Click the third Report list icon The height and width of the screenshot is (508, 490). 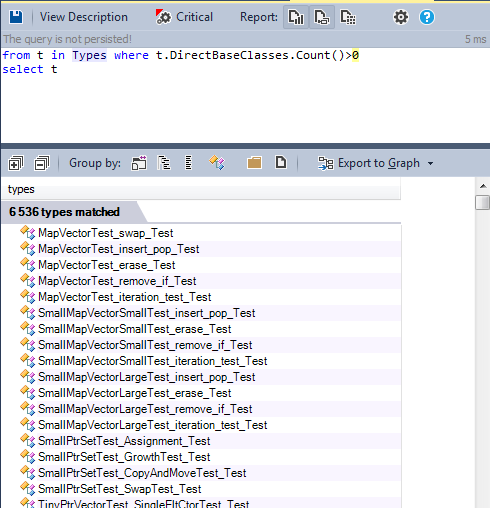coord(348,17)
